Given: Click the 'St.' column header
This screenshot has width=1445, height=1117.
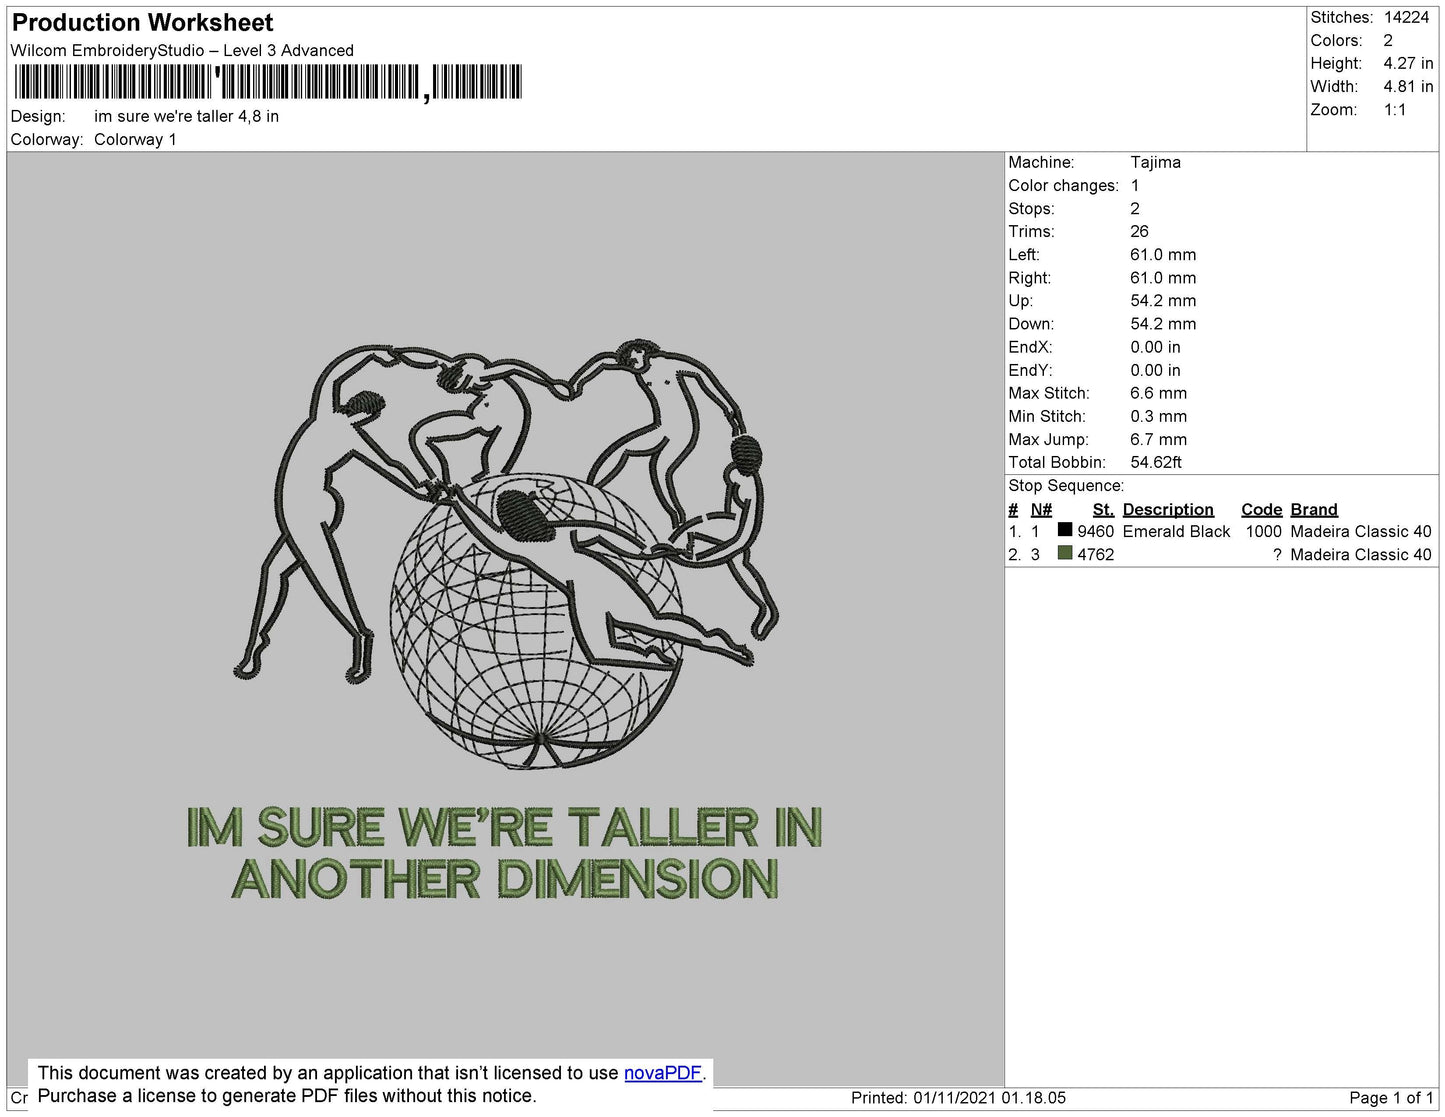Looking at the screenshot, I should click(x=1103, y=509).
